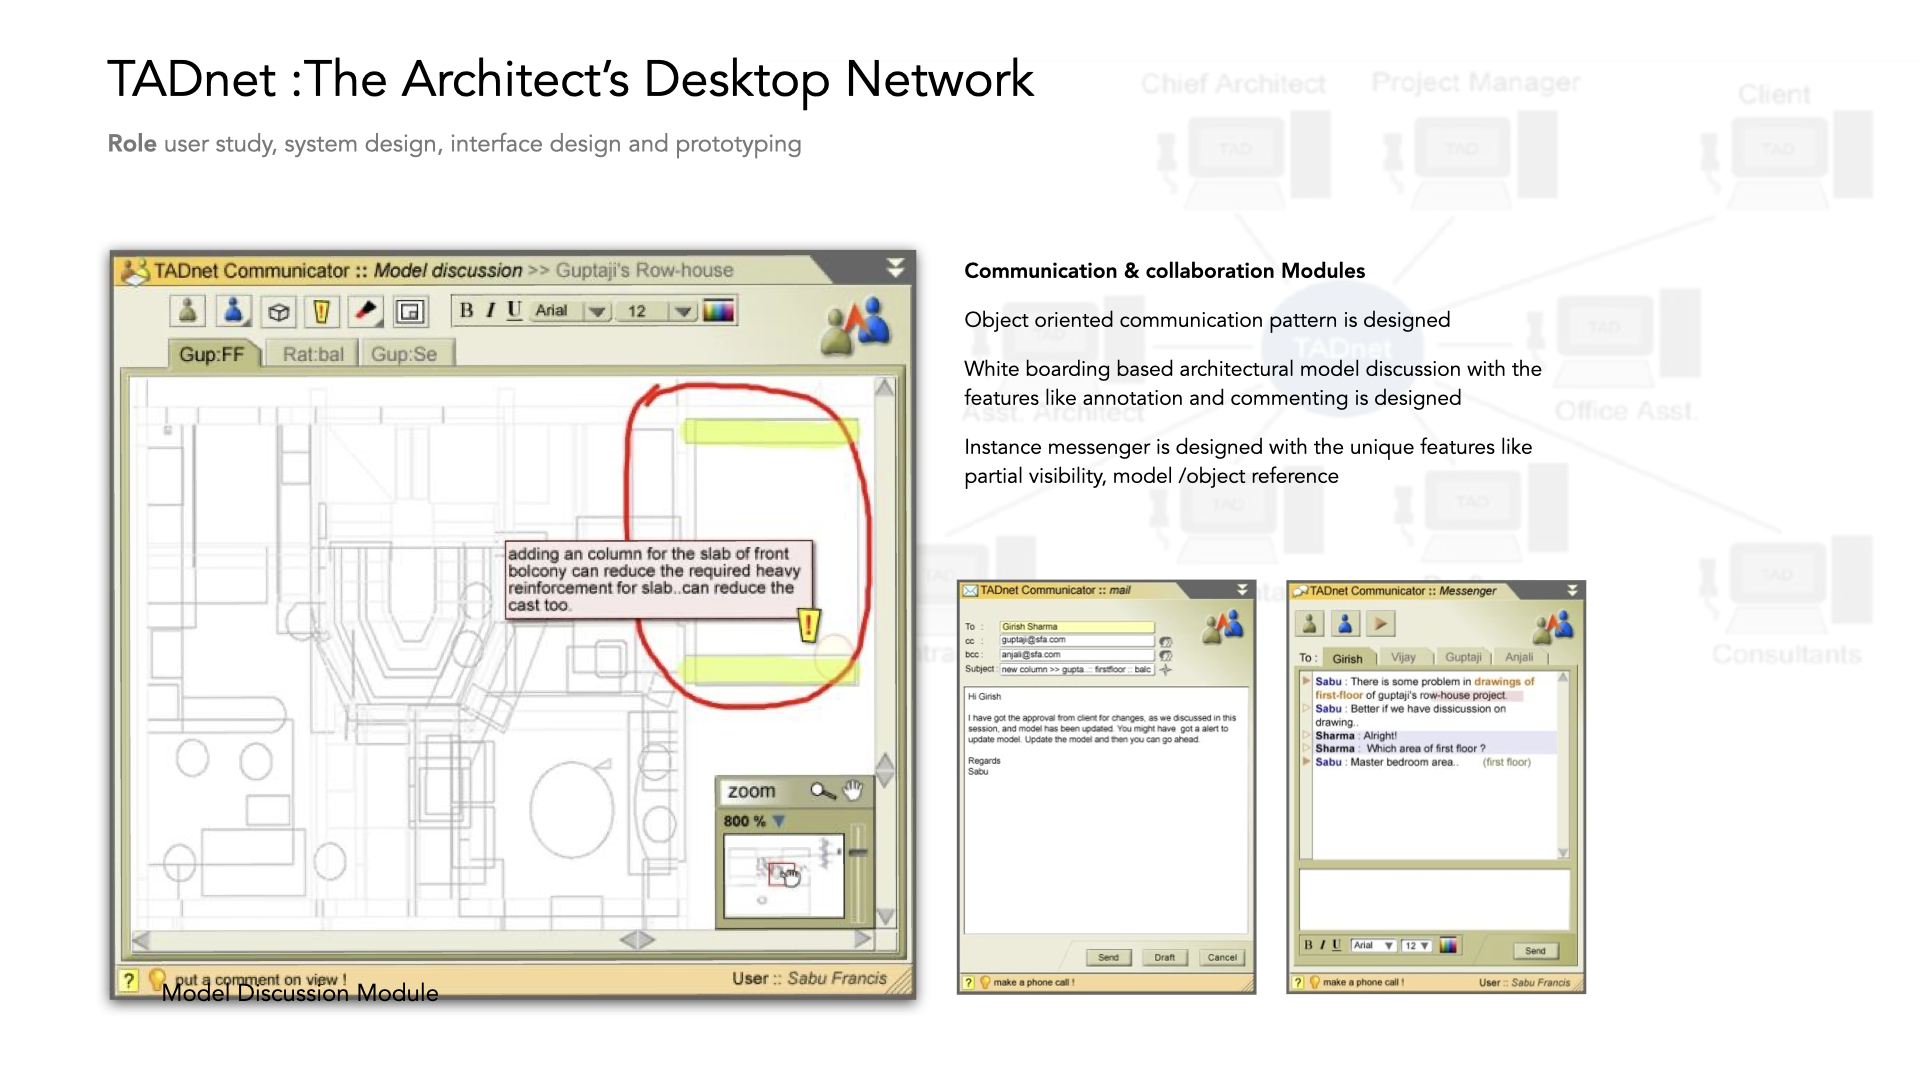This screenshot has height=1080, width=1920.
Task: Switch to the Rat:bal tab
Action: [315, 351]
